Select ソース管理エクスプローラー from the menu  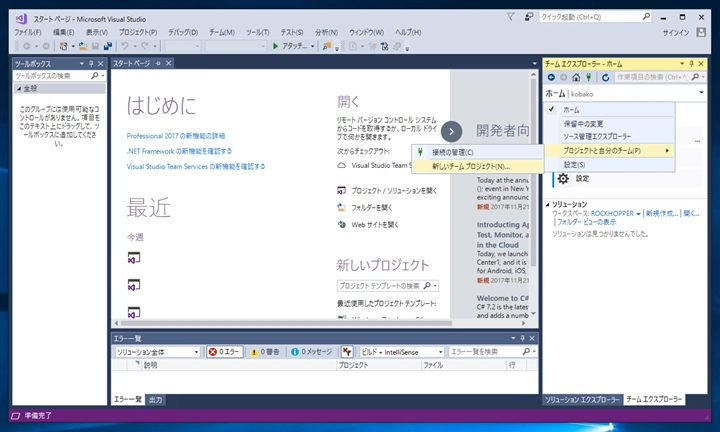click(611, 136)
